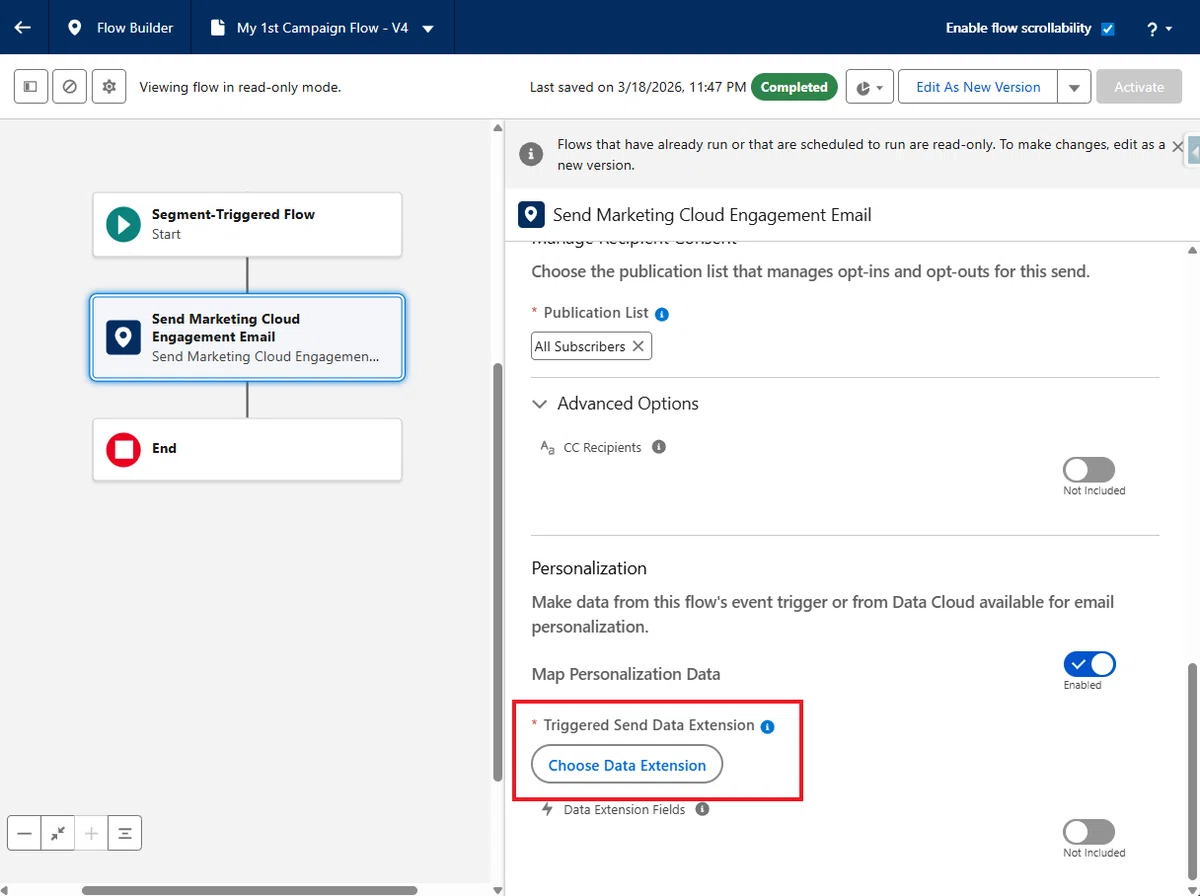1200x896 pixels.
Task: Zoom in with the plus button
Action: click(x=91, y=833)
